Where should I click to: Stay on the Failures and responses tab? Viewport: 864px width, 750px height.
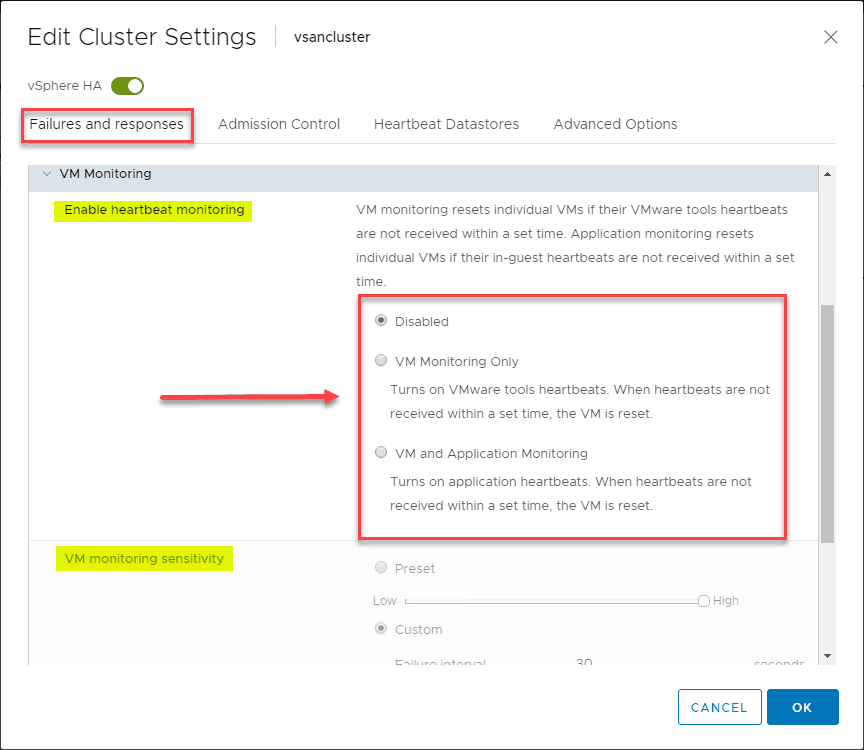[107, 126]
